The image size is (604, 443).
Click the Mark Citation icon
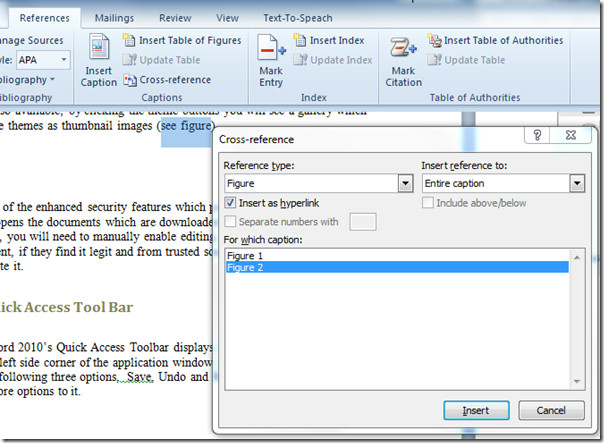403,47
